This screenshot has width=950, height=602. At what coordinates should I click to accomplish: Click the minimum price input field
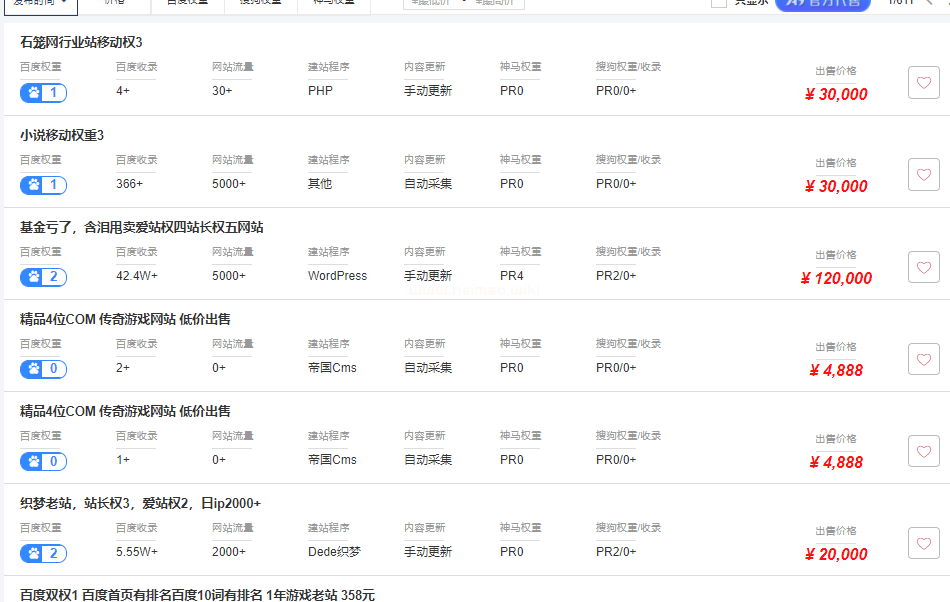[430, 4]
